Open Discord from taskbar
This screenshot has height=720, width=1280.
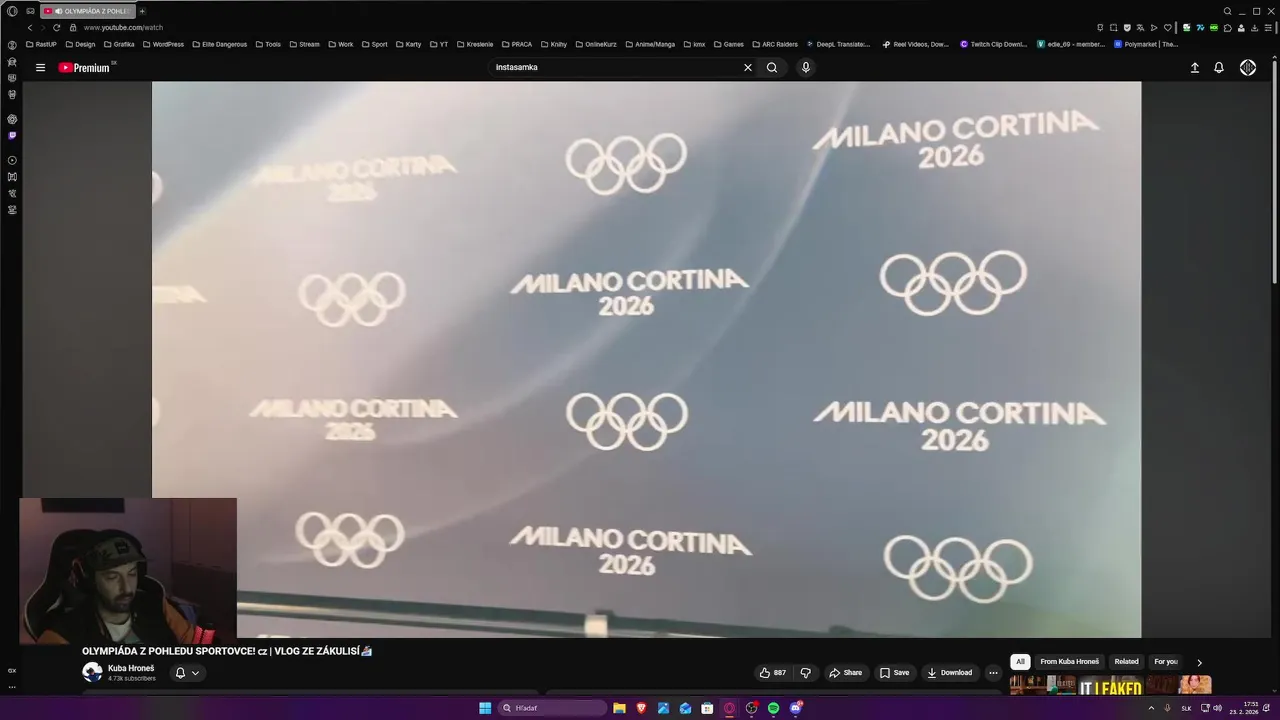coord(795,708)
